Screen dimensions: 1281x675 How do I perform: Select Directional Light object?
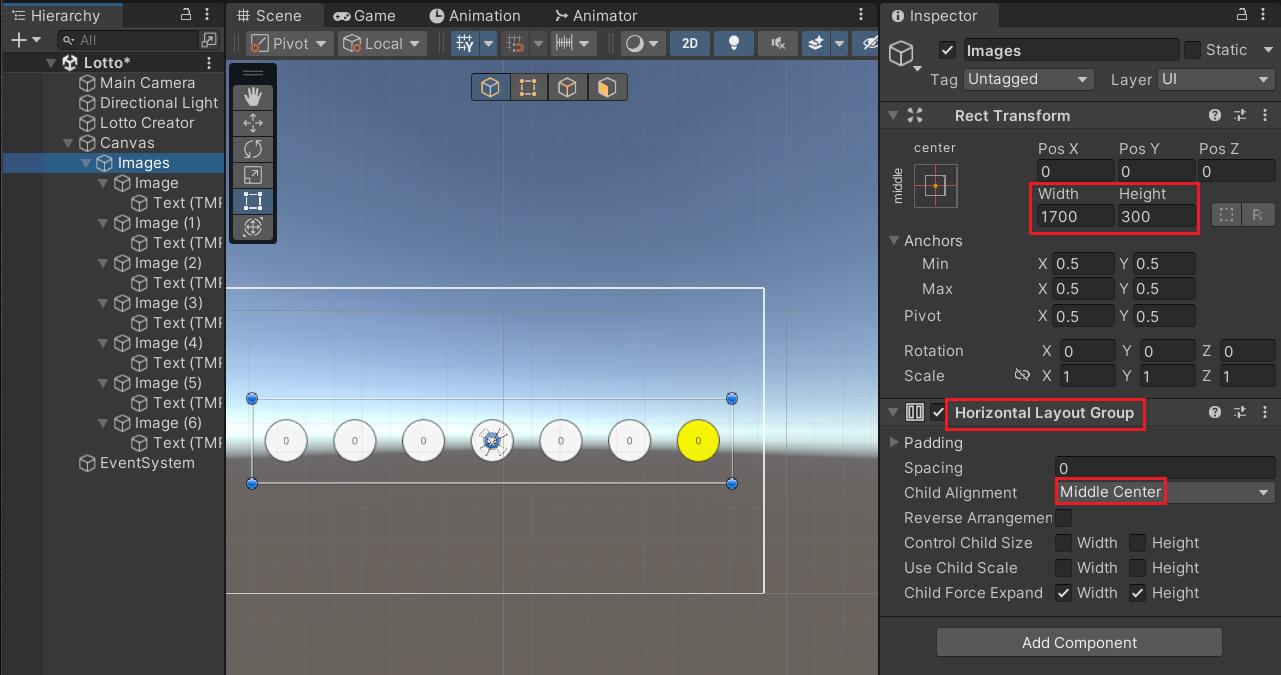tap(159, 103)
